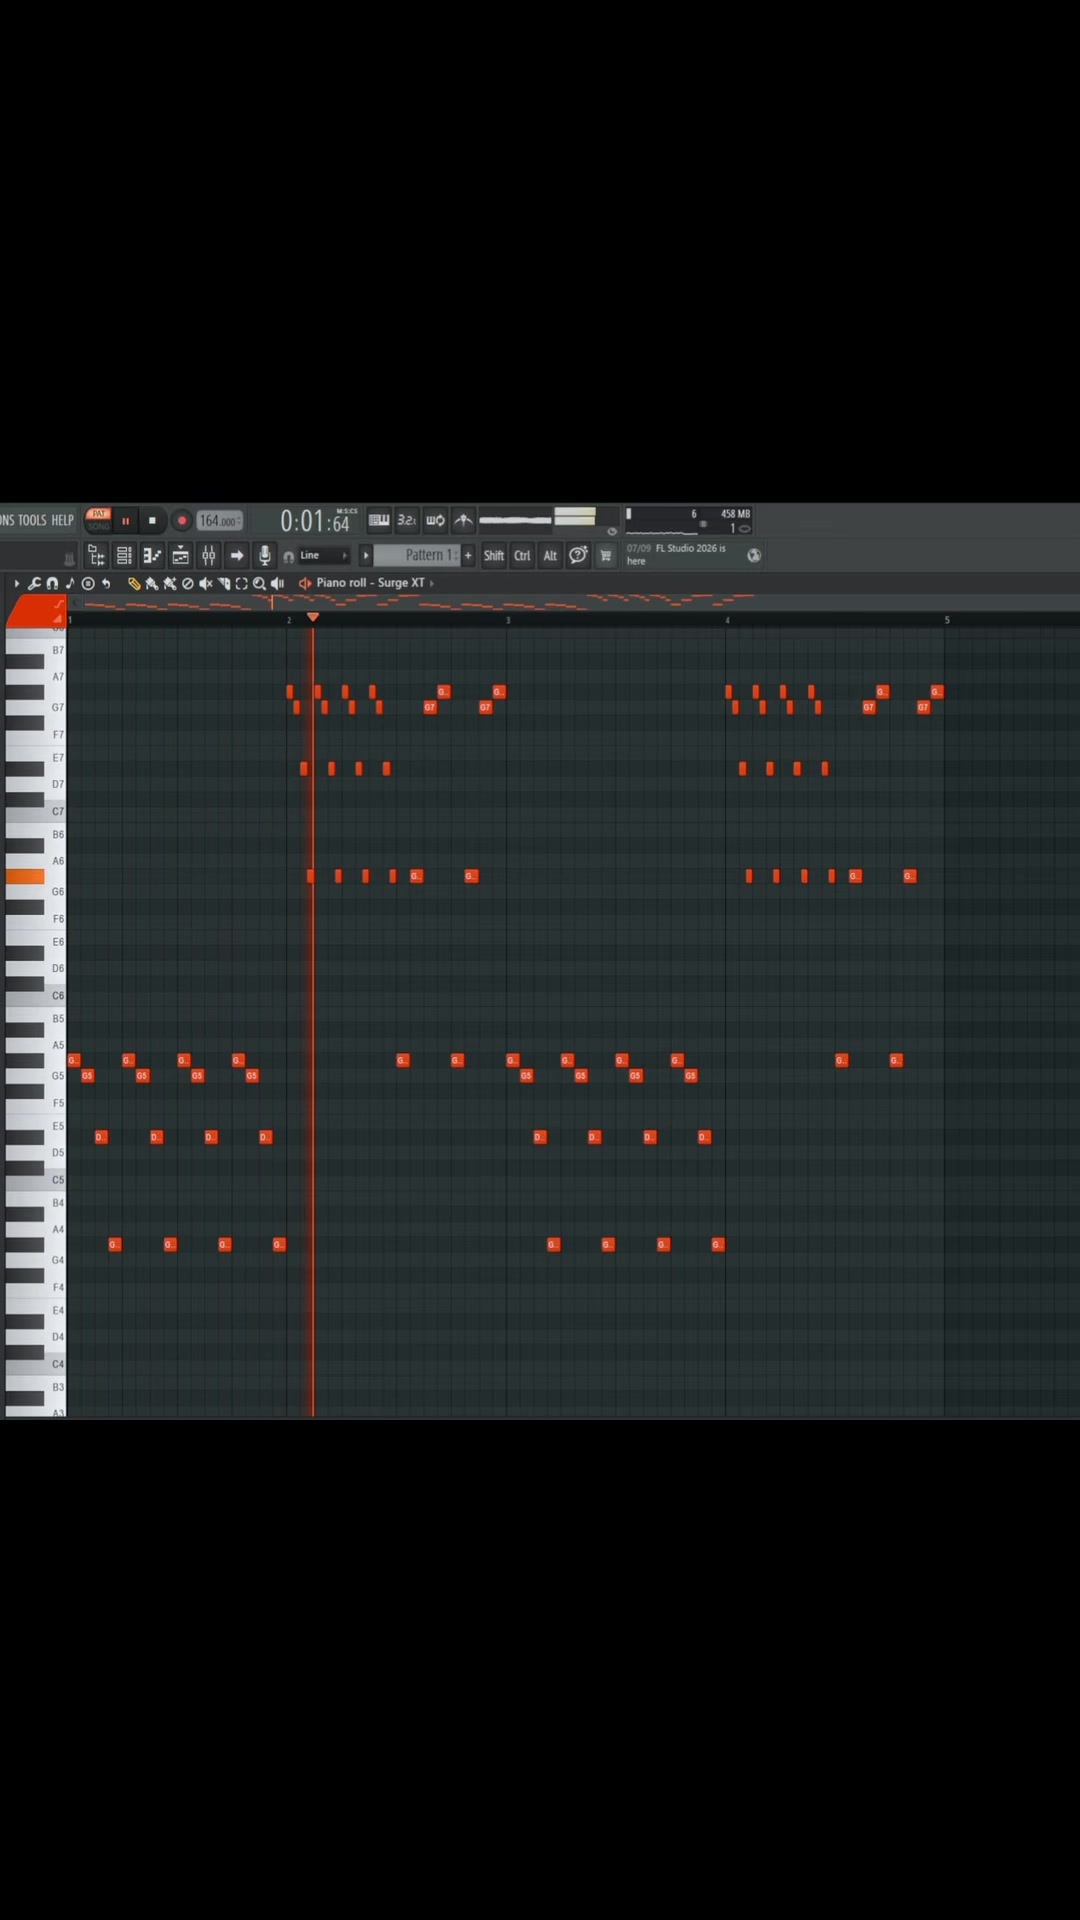Select the Slice tool
The width and height of the screenshot is (1080, 1920).
(224, 583)
